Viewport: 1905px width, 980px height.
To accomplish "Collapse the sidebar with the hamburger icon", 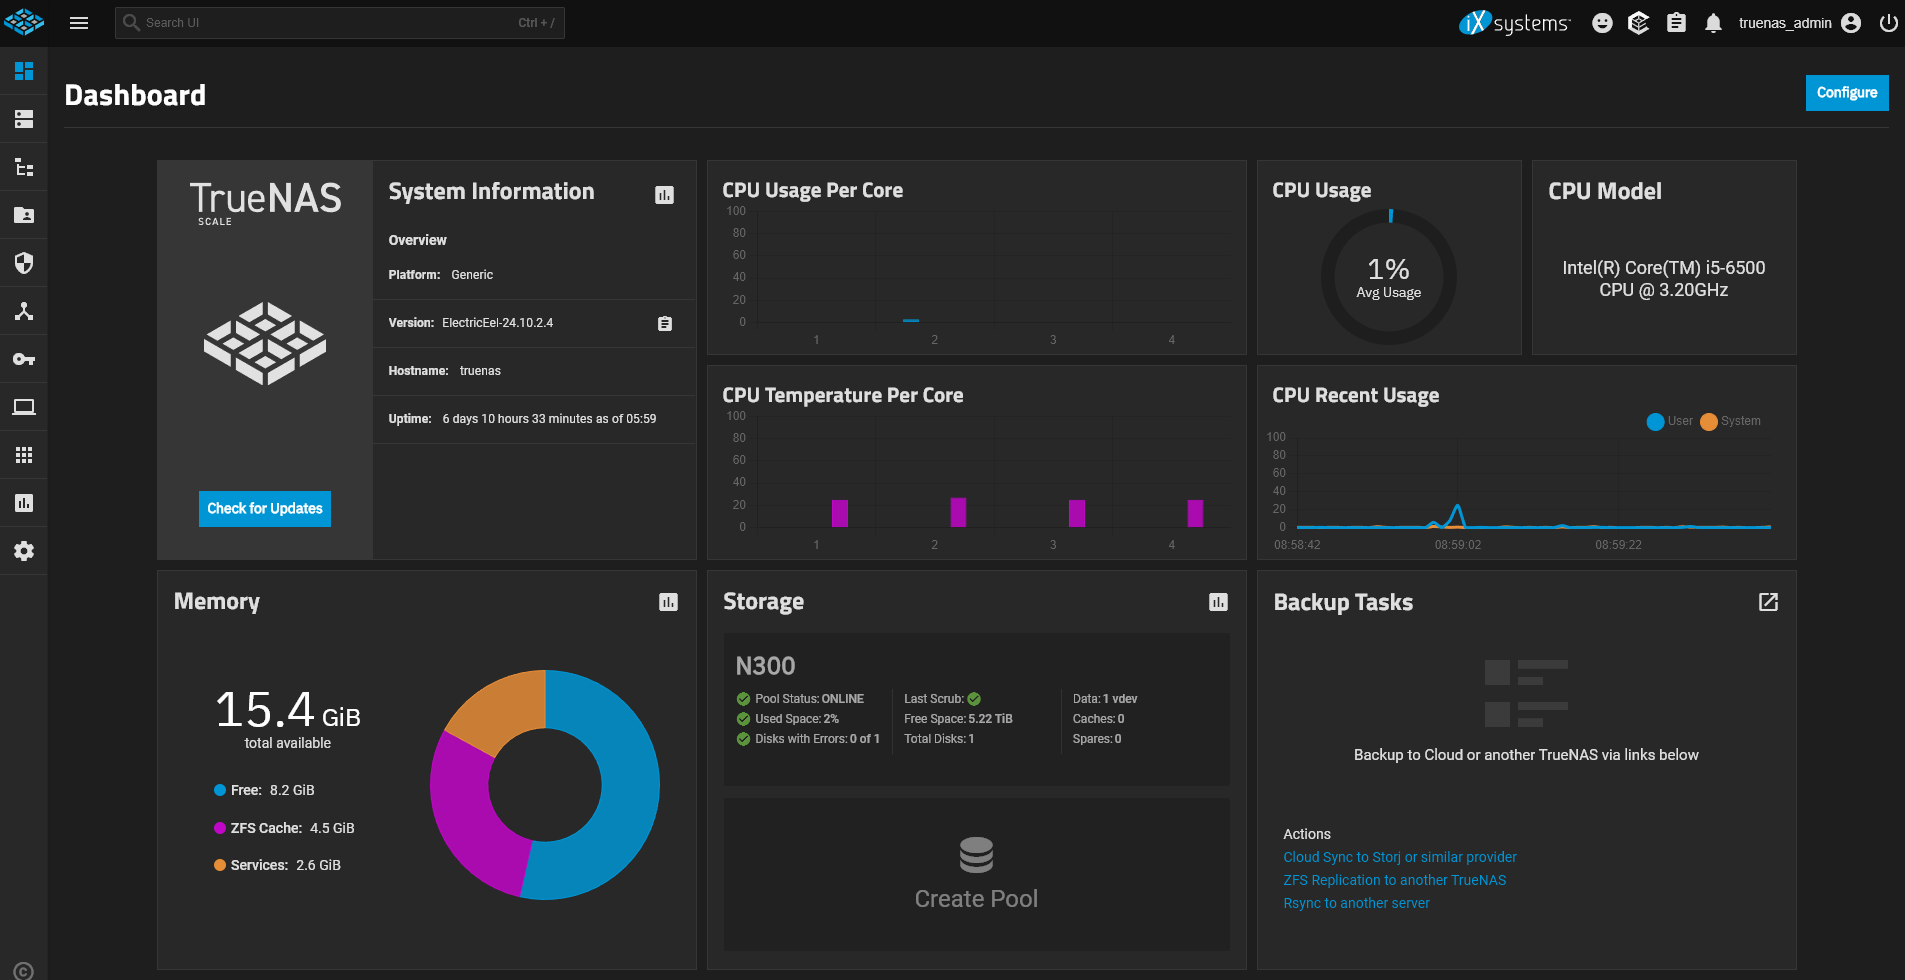I will (79, 22).
